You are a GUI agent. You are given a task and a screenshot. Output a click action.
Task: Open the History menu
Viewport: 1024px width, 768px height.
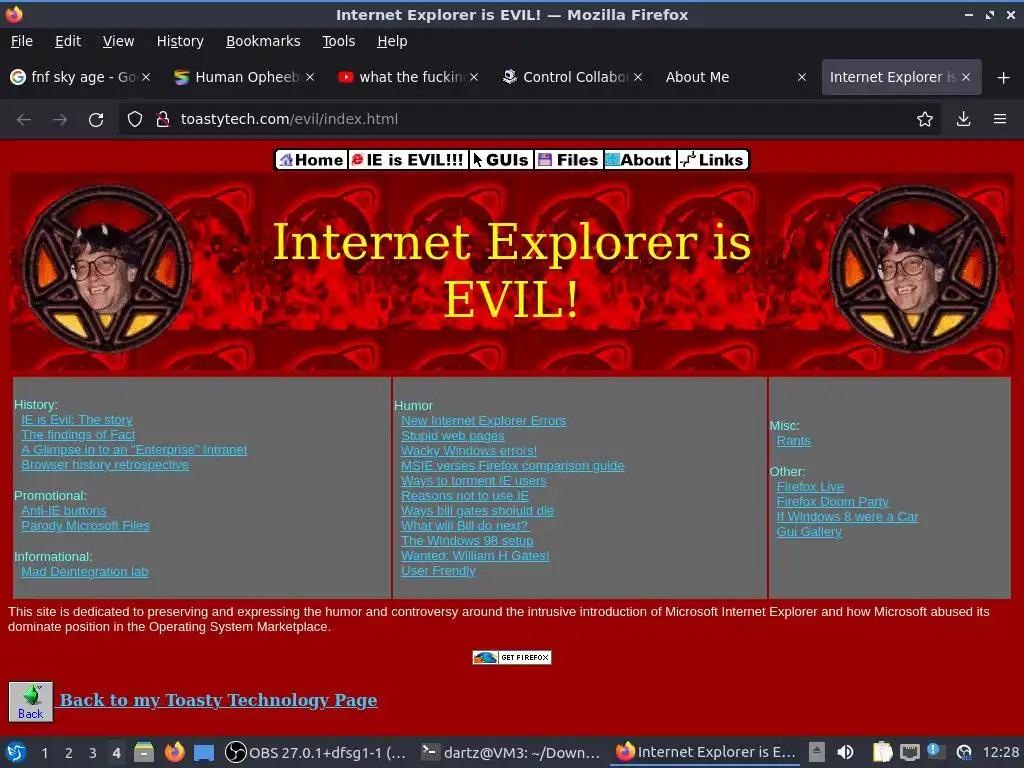point(180,41)
